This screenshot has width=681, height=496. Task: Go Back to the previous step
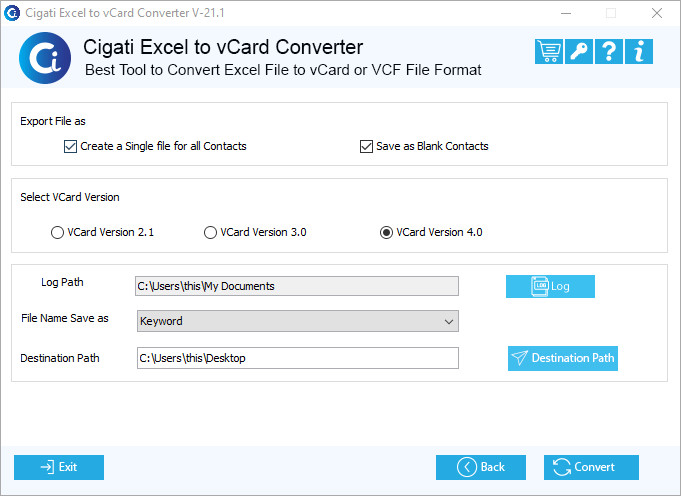tap(481, 467)
